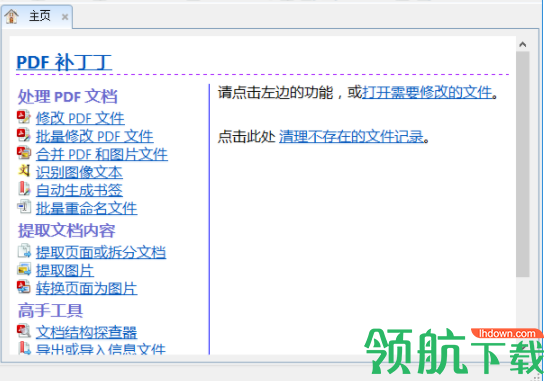The image size is (544, 381).
Task: Click the icon beside 合并 PDF 和图片文件
Action: [x=24, y=153]
